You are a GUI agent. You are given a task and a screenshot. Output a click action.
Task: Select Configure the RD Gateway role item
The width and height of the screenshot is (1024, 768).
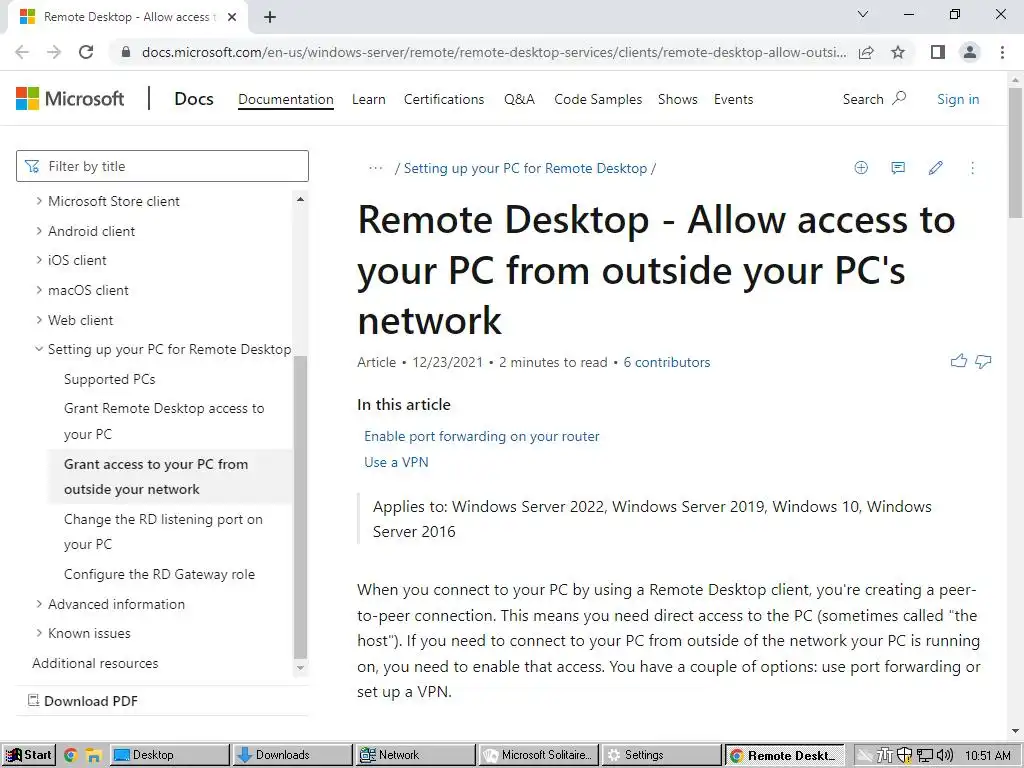(159, 574)
